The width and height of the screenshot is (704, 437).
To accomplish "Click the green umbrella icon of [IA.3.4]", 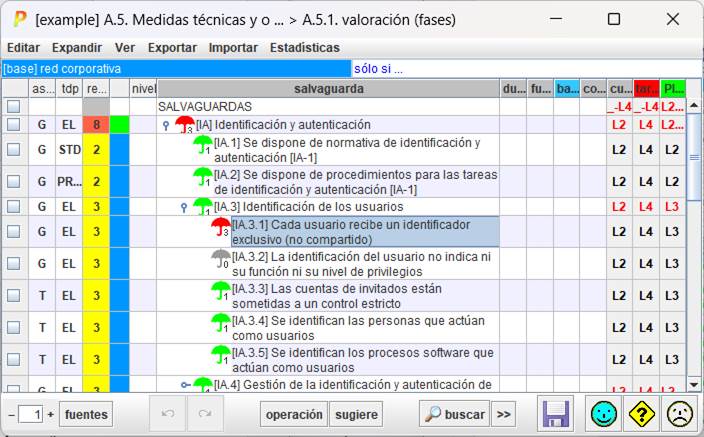I will coord(221,322).
